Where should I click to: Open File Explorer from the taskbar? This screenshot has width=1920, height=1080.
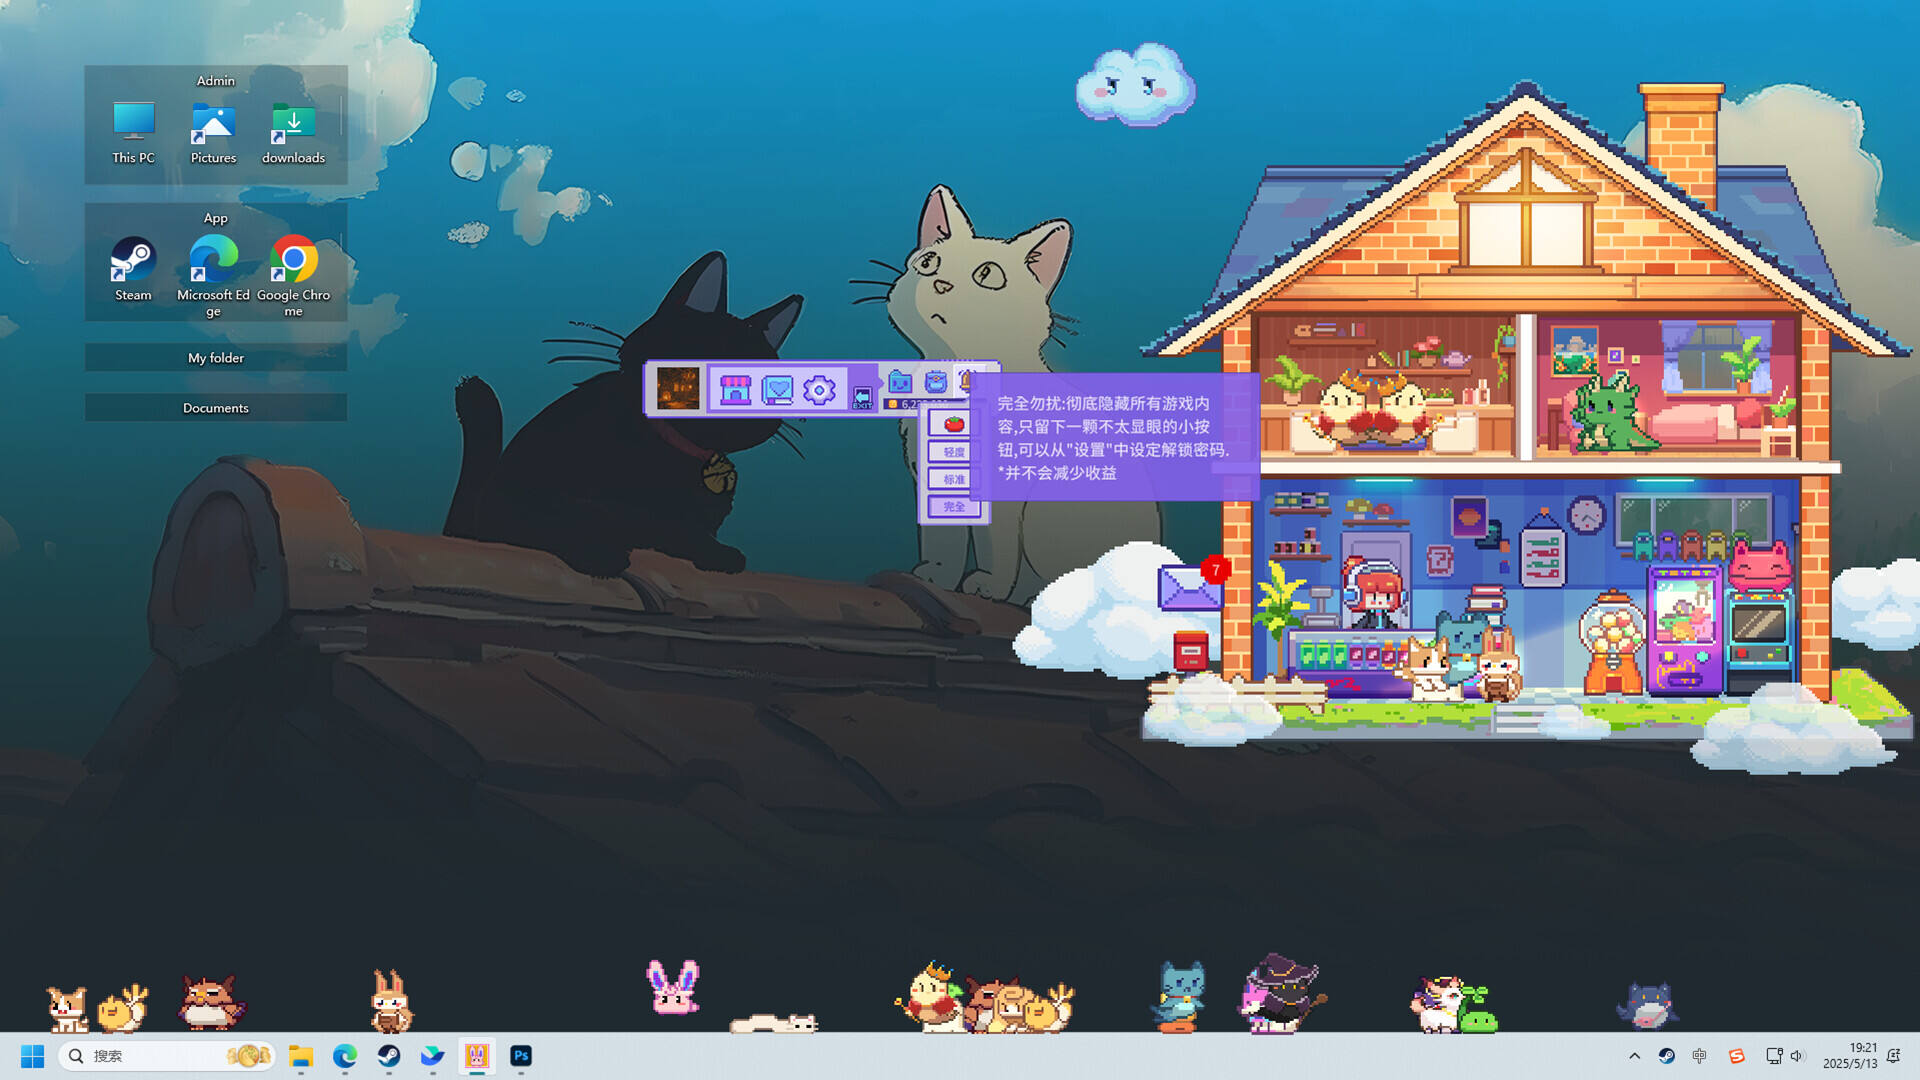point(301,1056)
